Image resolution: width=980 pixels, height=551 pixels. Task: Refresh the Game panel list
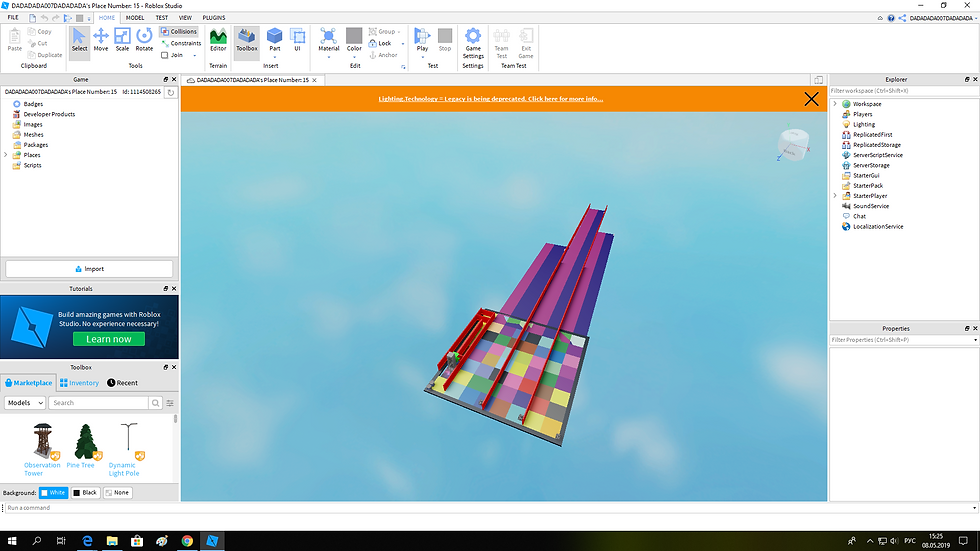pos(171,92)
